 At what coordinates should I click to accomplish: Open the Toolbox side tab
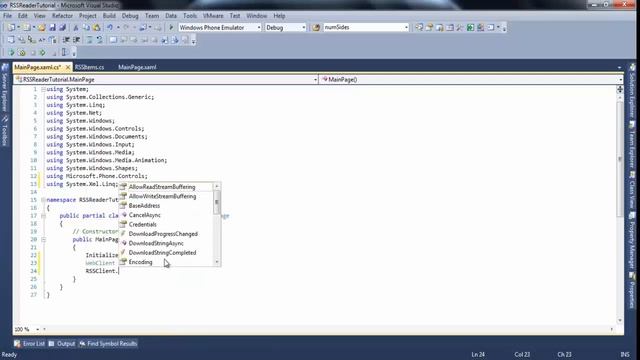pyautogui.click(x=5, y=131)
